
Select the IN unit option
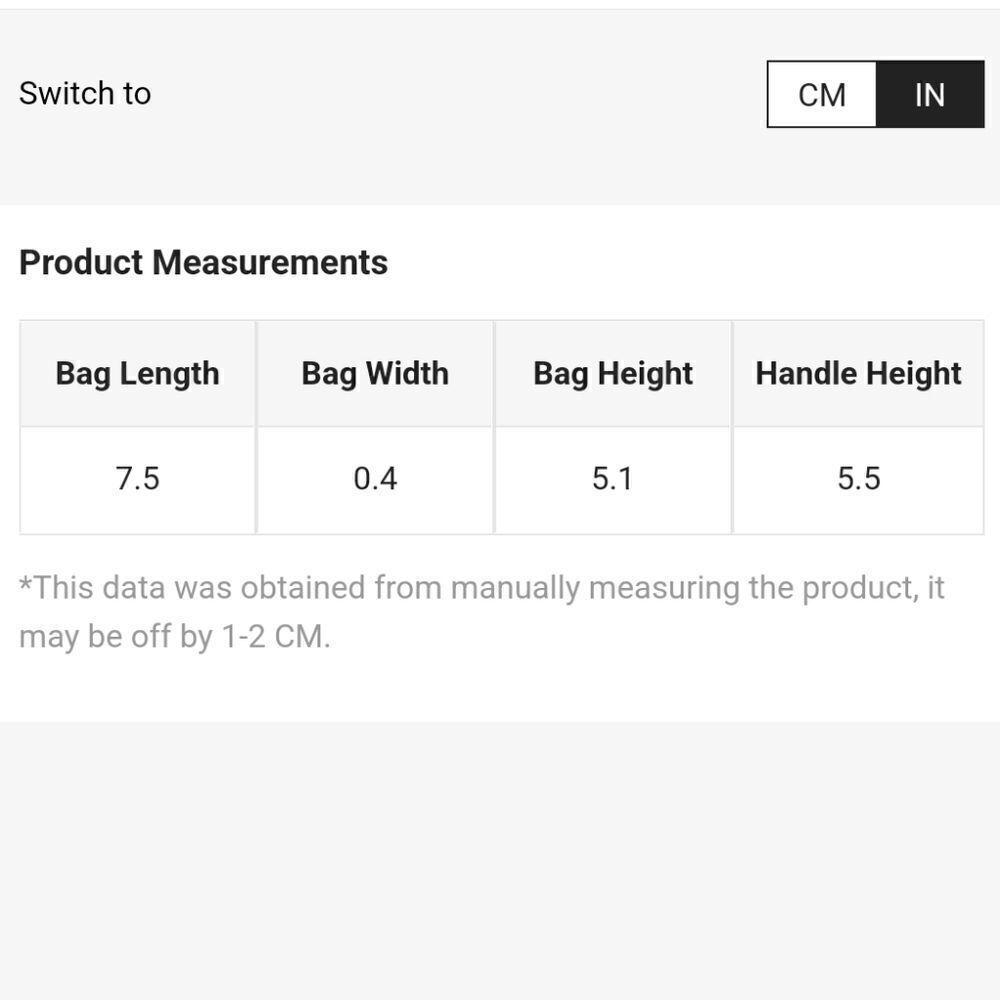[x=929, y=95]
